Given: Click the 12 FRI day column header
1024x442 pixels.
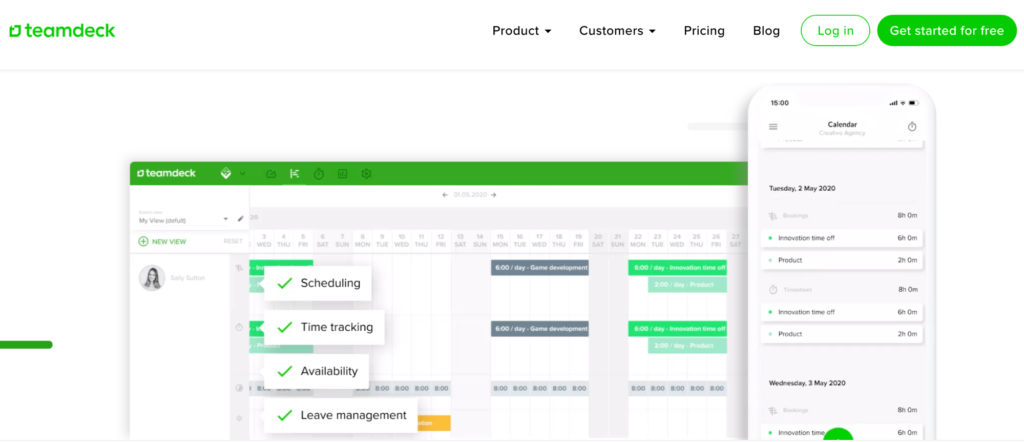Looking at the screenshot, I should (x=441, y=240).
